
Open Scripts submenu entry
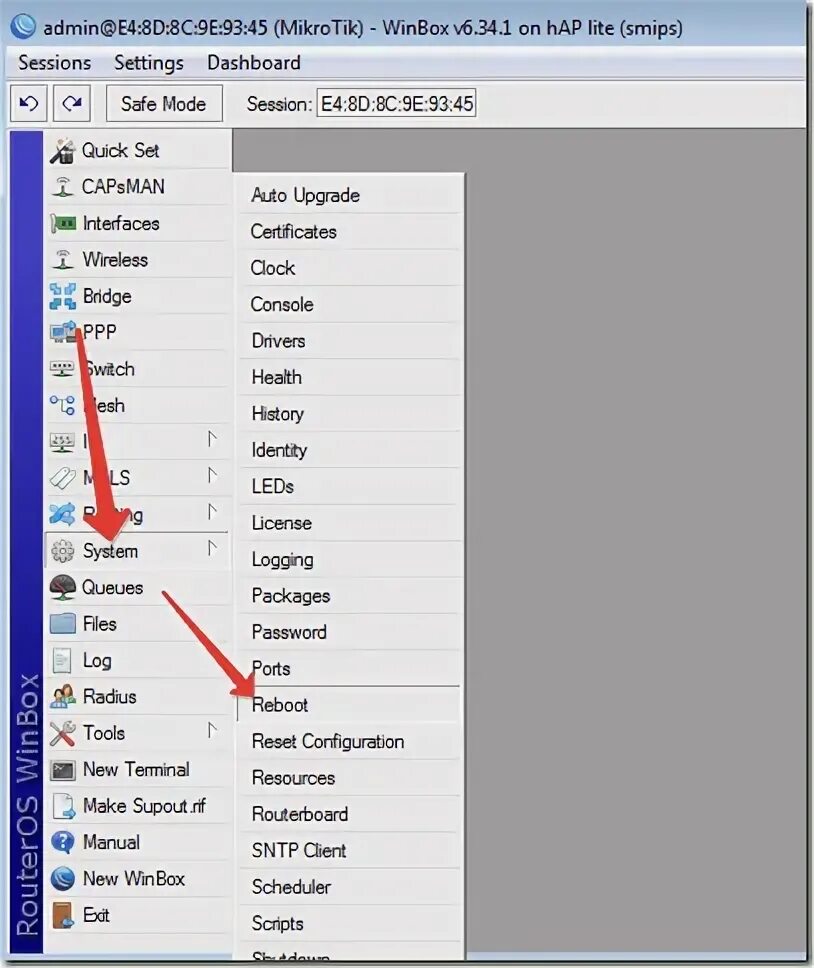coord(349,924)
